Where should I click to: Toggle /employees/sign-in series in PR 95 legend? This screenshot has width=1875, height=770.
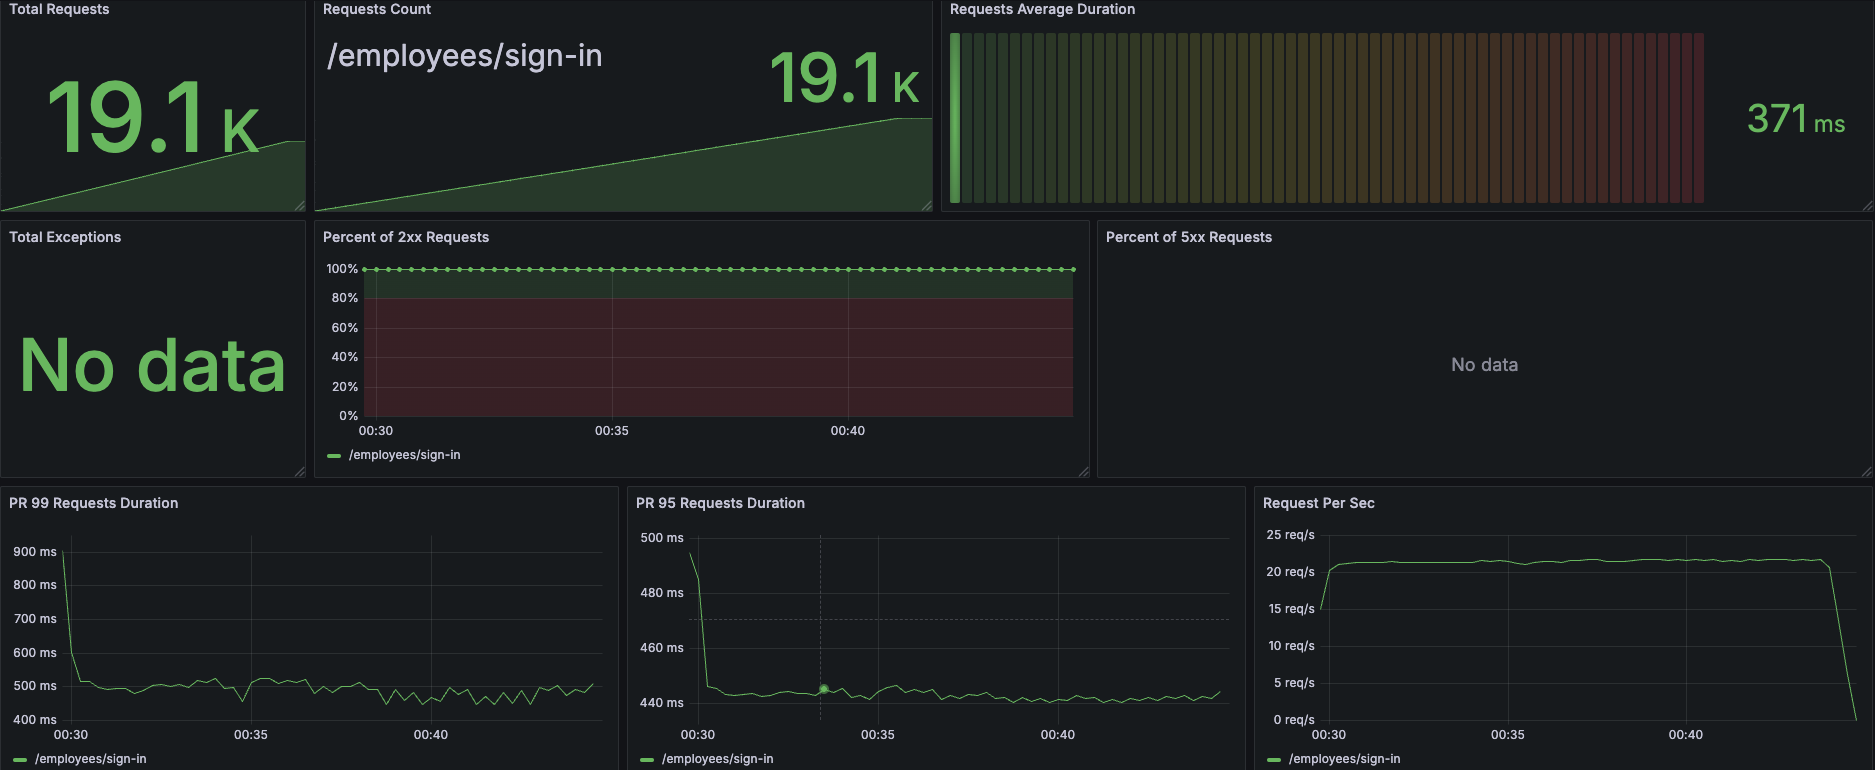(x=717, y=759)
